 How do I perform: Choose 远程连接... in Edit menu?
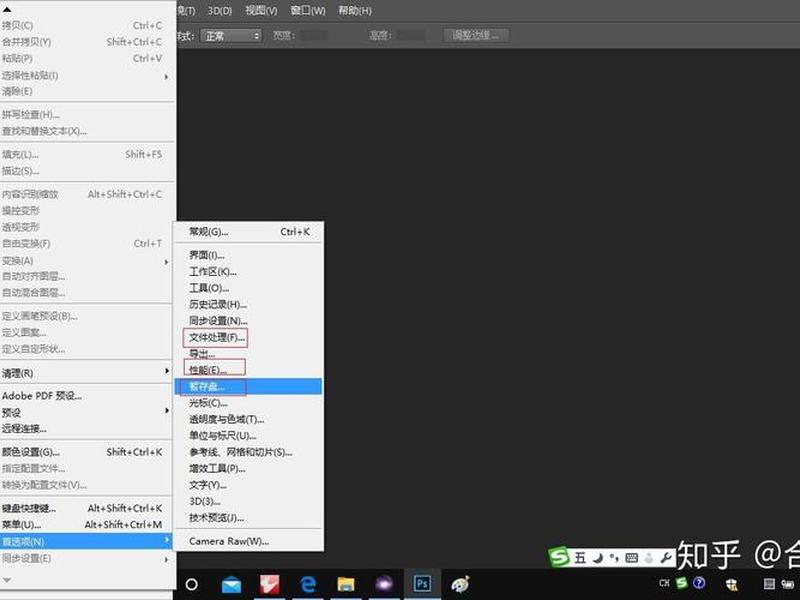(x=85, y=429)
